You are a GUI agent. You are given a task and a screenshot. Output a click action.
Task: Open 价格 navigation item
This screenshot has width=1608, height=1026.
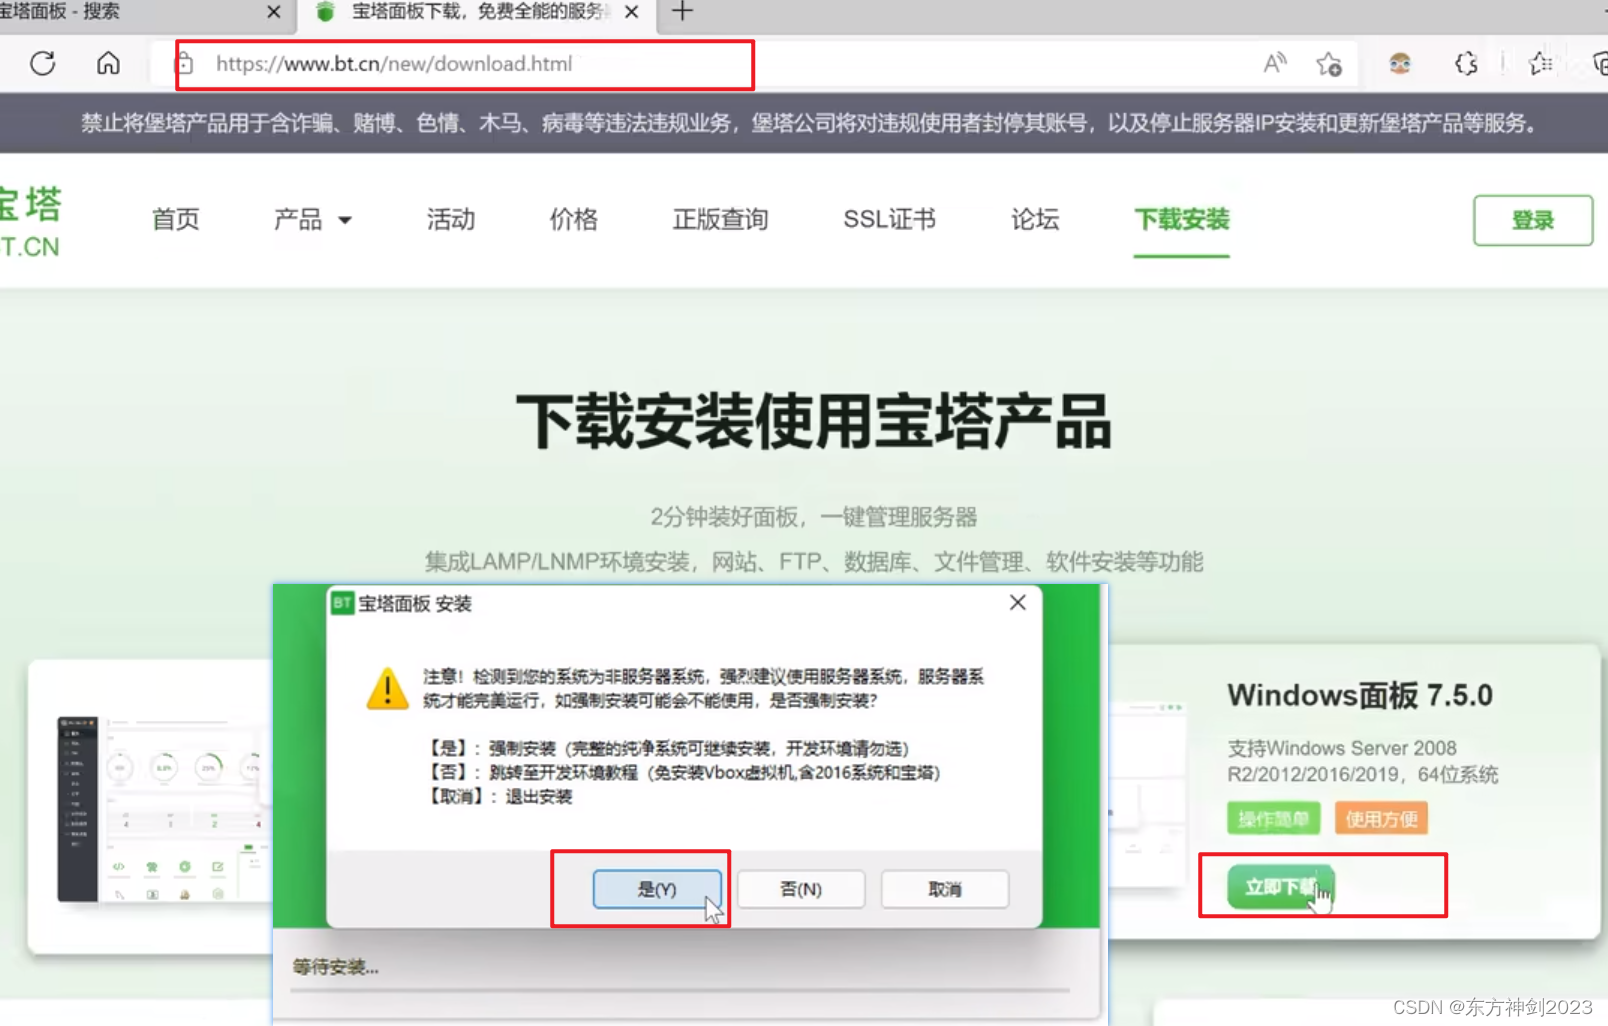click(x=574, y=219)
